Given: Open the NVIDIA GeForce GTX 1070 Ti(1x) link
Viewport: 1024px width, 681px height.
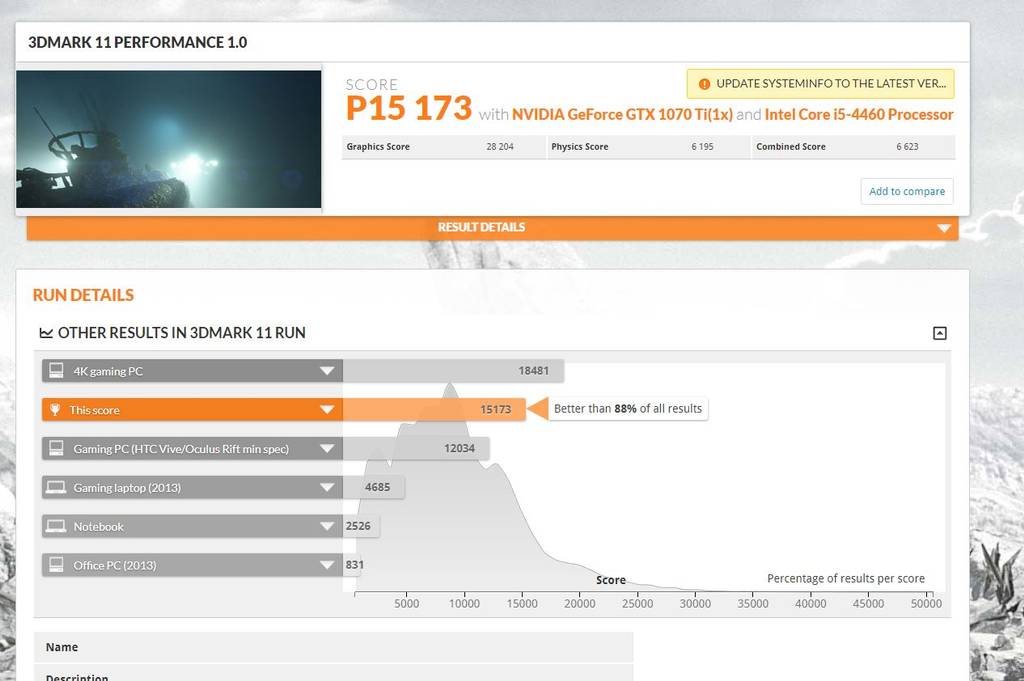Looking at the screenshot, I should point(622,115).
